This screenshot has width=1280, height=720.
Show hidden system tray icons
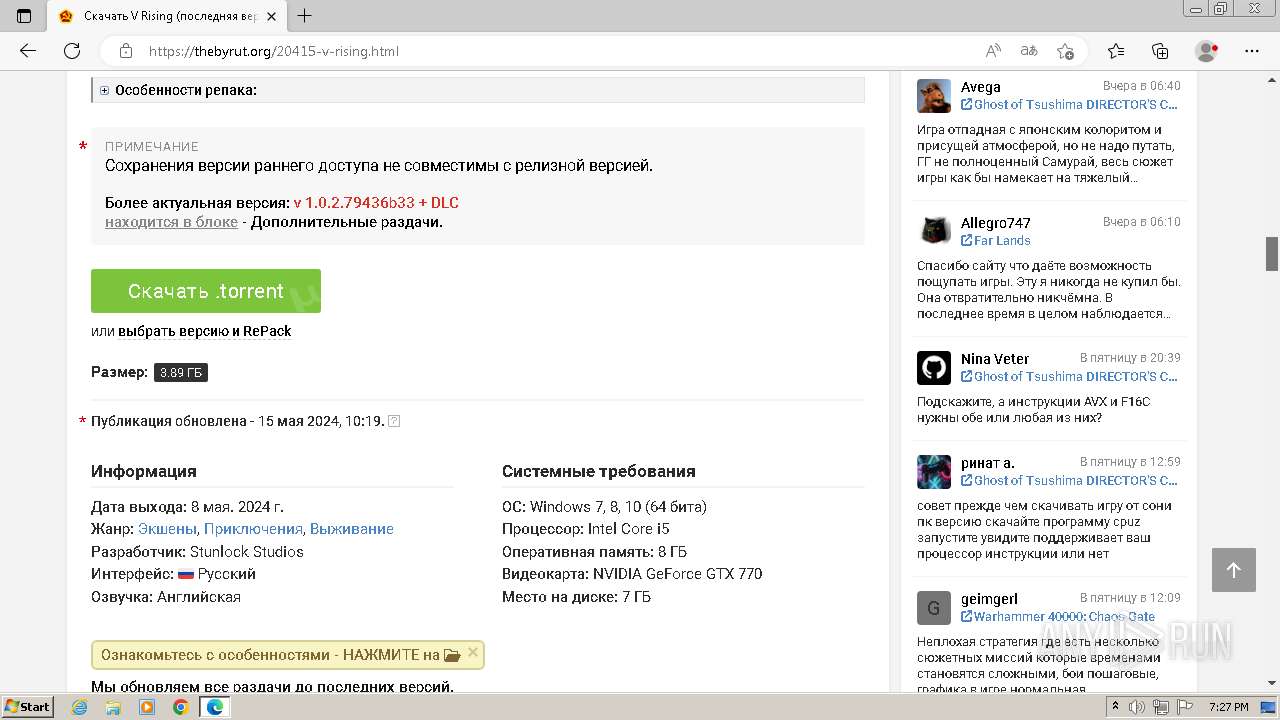1117,707
